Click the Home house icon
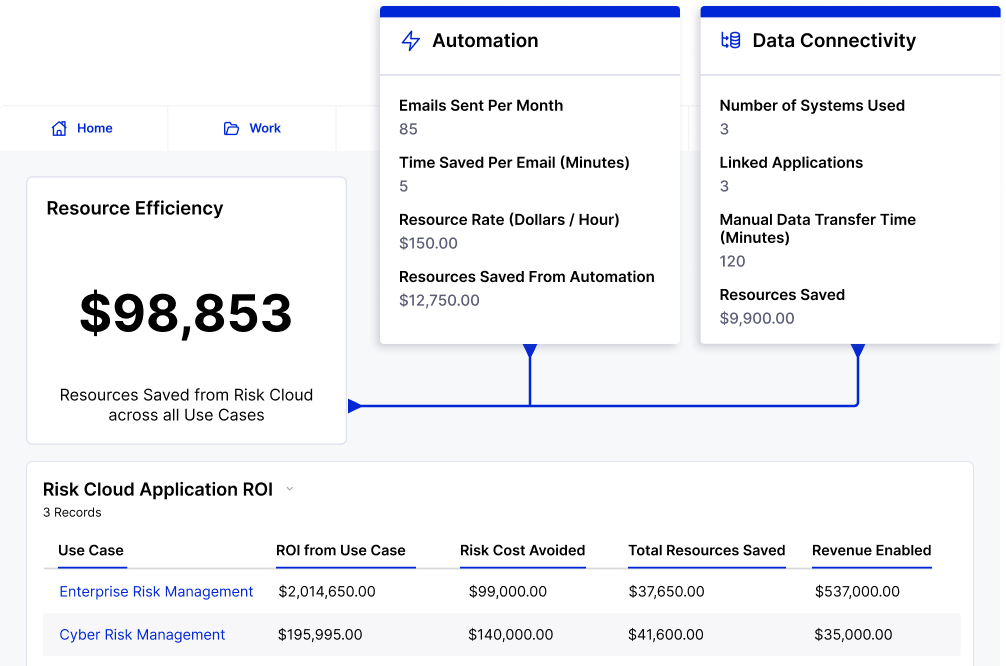The height and width of the screenshot is (666, 1006). (x=59, y=128)
